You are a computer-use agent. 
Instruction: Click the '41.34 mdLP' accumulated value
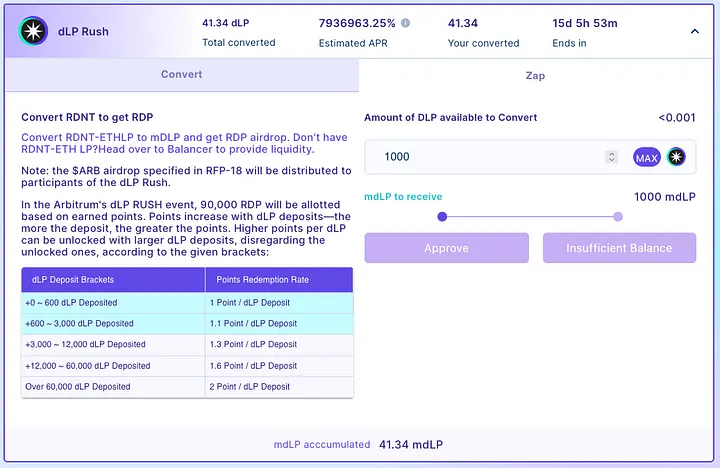(411, 445)
